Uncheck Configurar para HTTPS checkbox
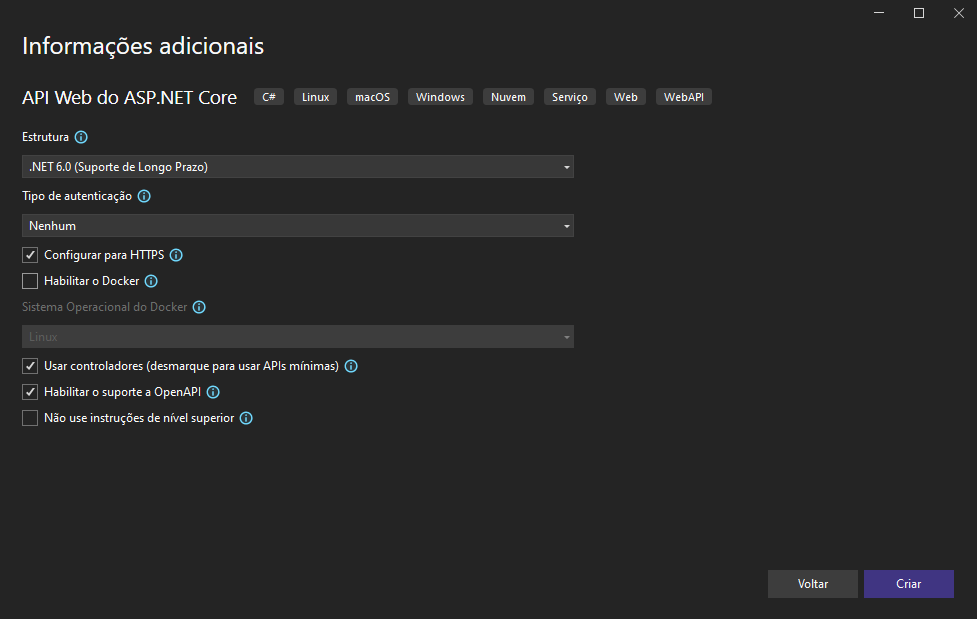This screenshot has height=619, width=977. [30, 255]
